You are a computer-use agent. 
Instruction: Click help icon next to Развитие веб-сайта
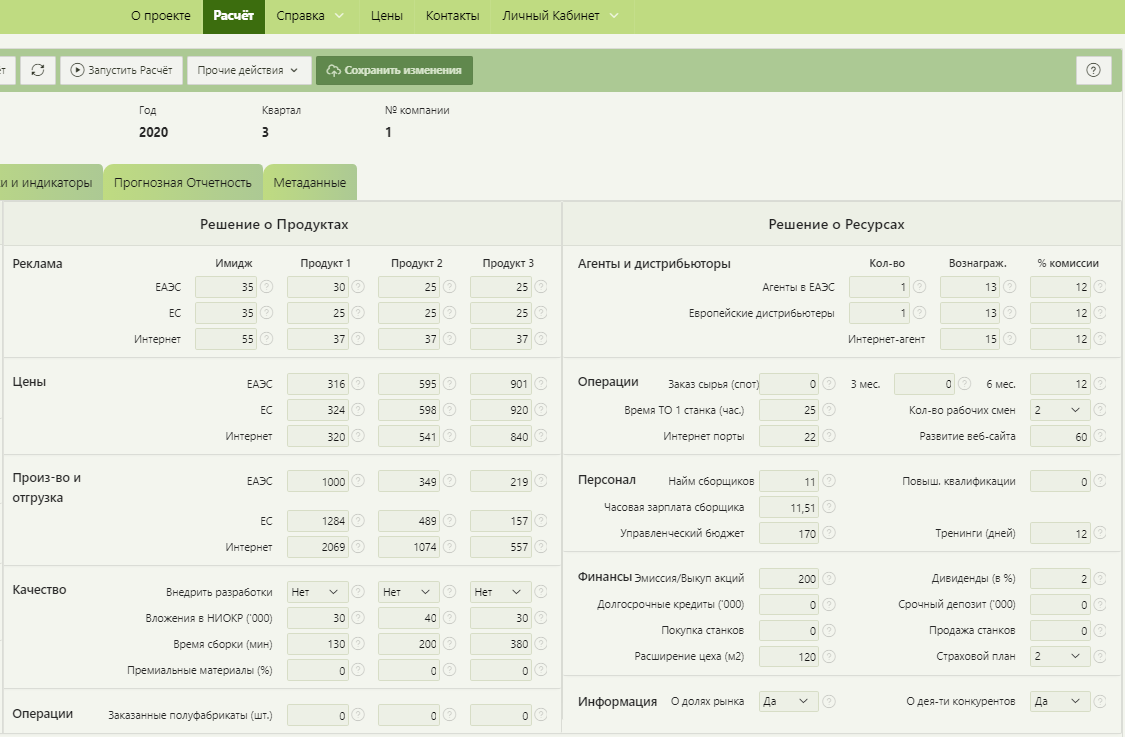[1101, 436]
